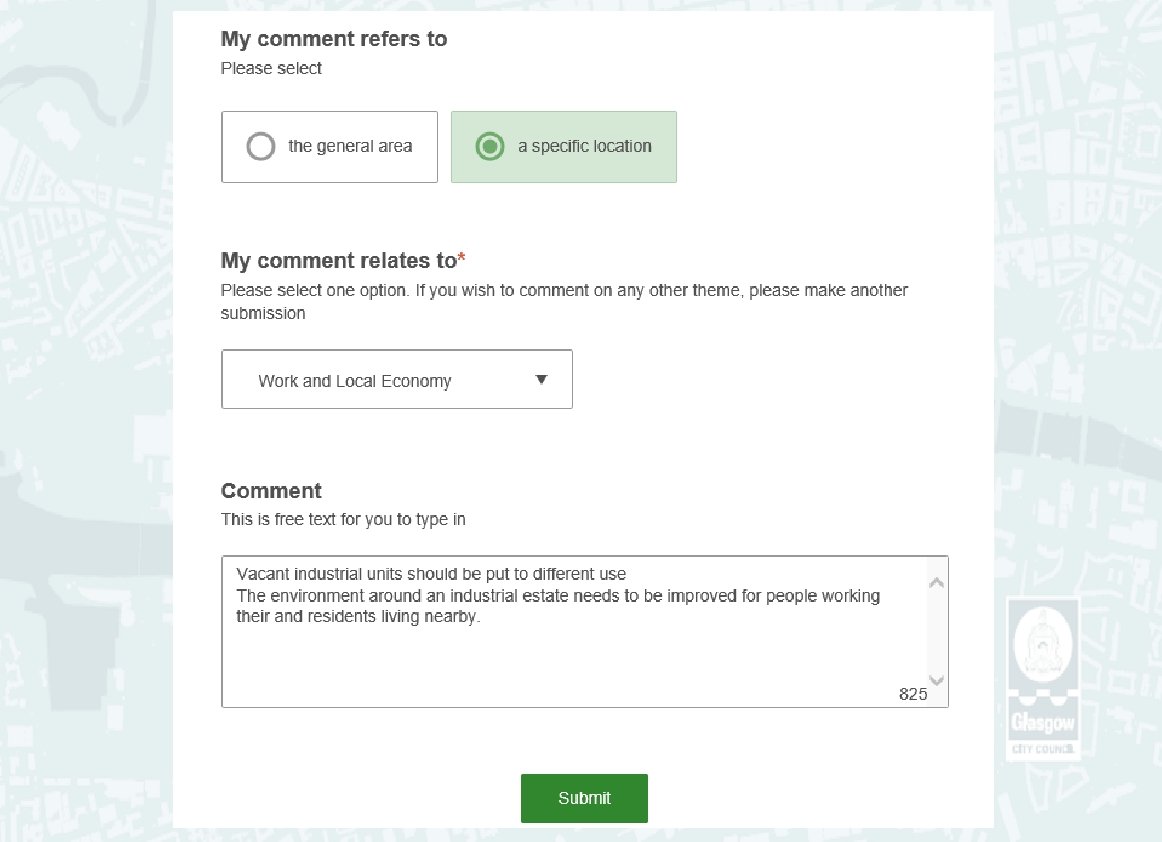
Task: Click the 'a specific location' radio circle
Action: (489, 147)
